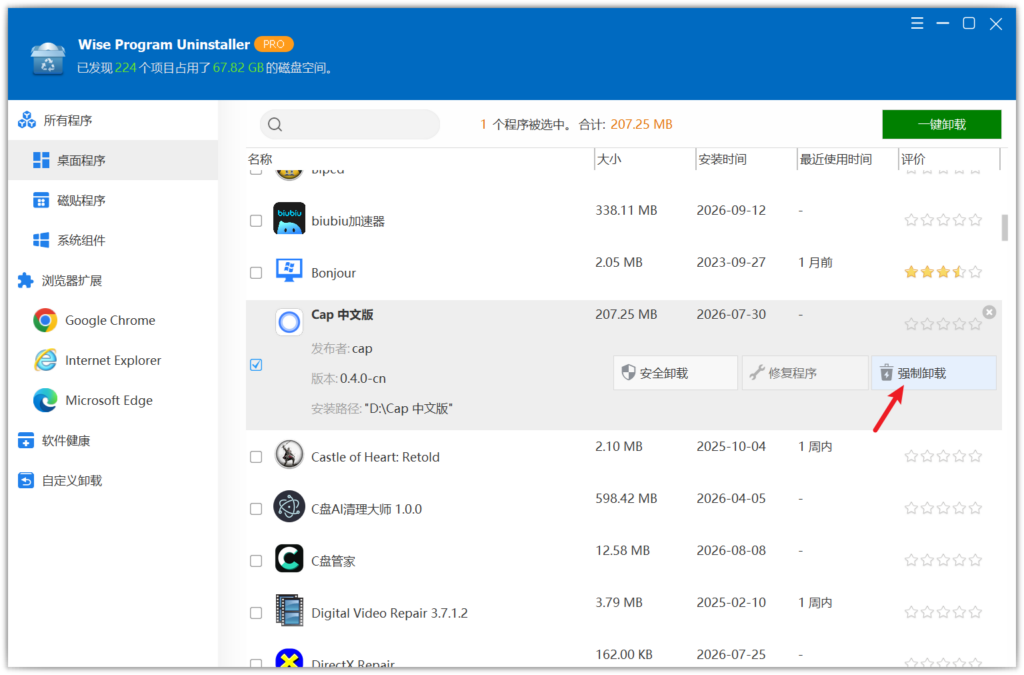Select 系统组件 in sidebar
This screenshot has height=675, width=1024.
click(113, 240)
